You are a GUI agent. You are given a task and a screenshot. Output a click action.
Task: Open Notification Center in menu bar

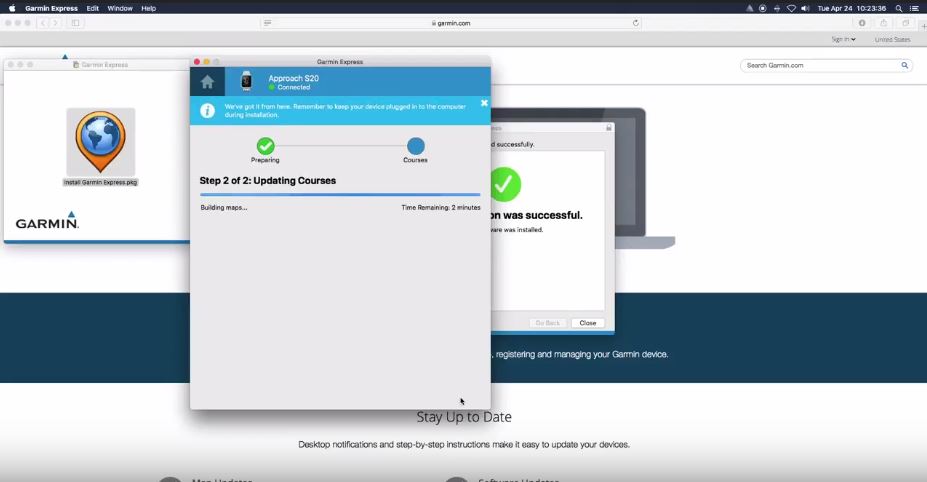[914, 8]
